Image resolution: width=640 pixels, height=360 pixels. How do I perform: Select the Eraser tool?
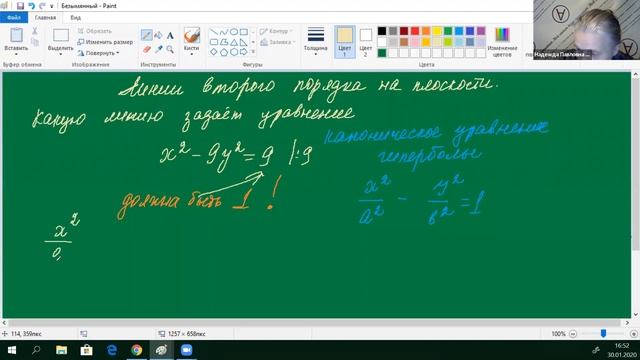click(147, 50)
